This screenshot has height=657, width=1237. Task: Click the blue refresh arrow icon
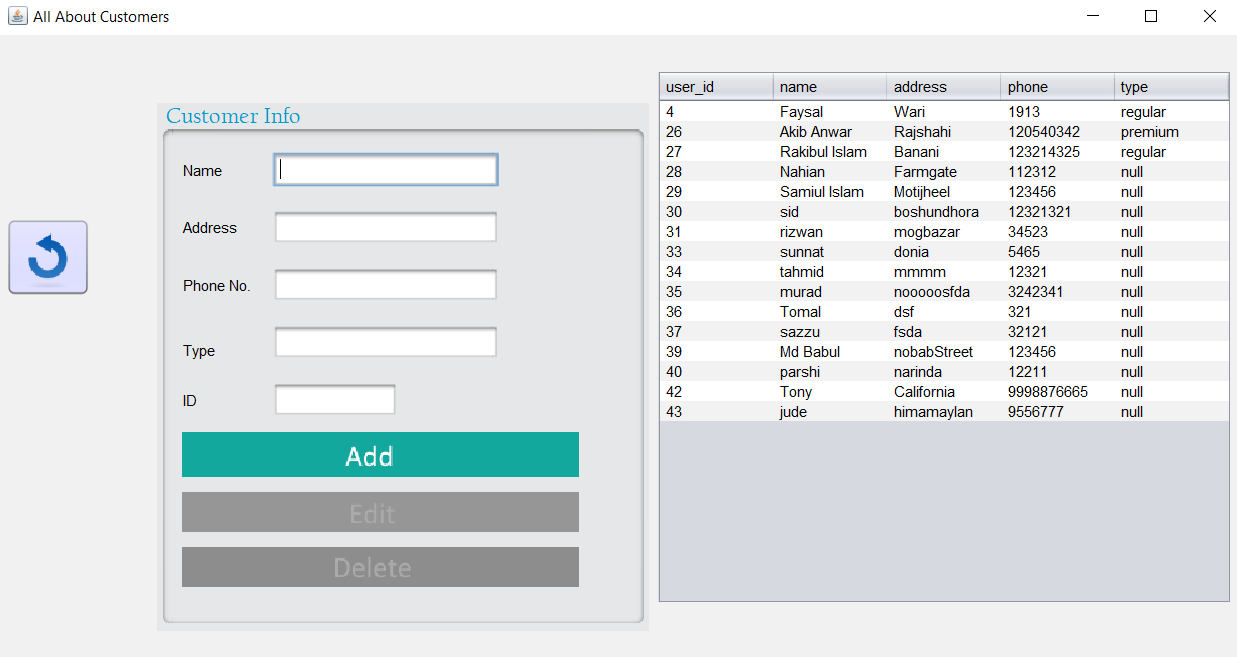pos(48,257)
